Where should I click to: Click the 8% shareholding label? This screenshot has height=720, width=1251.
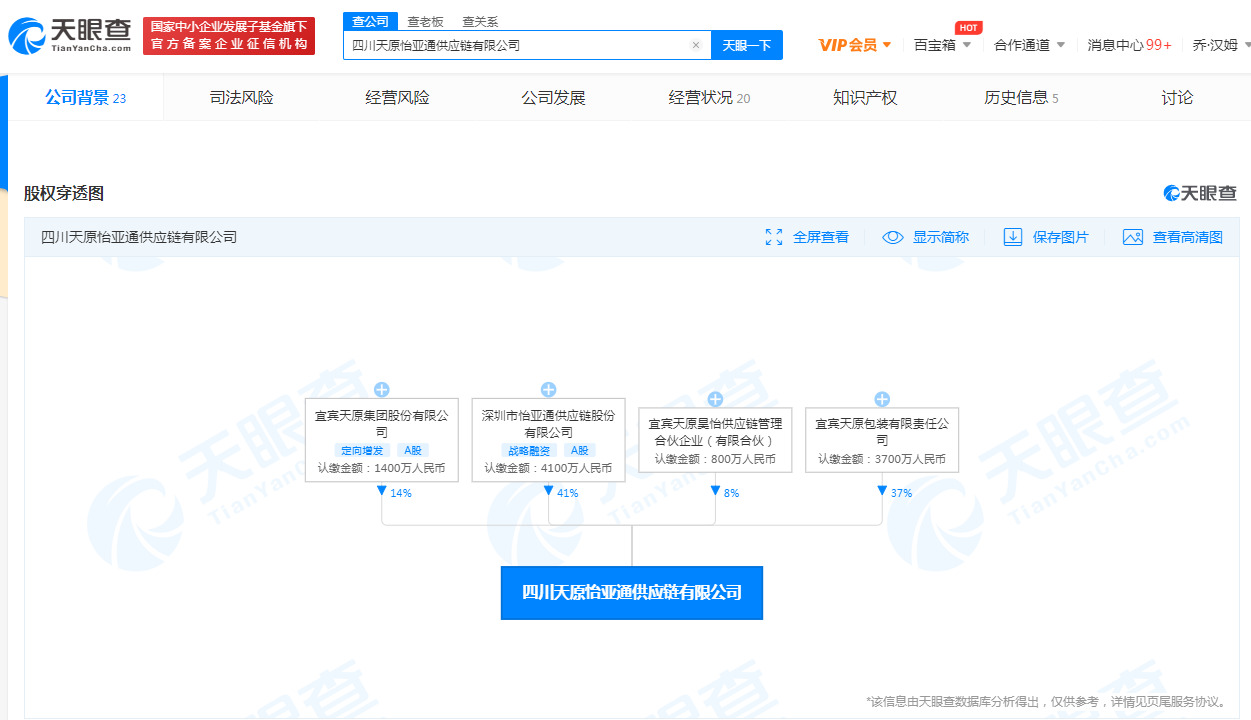coord(731,493)
